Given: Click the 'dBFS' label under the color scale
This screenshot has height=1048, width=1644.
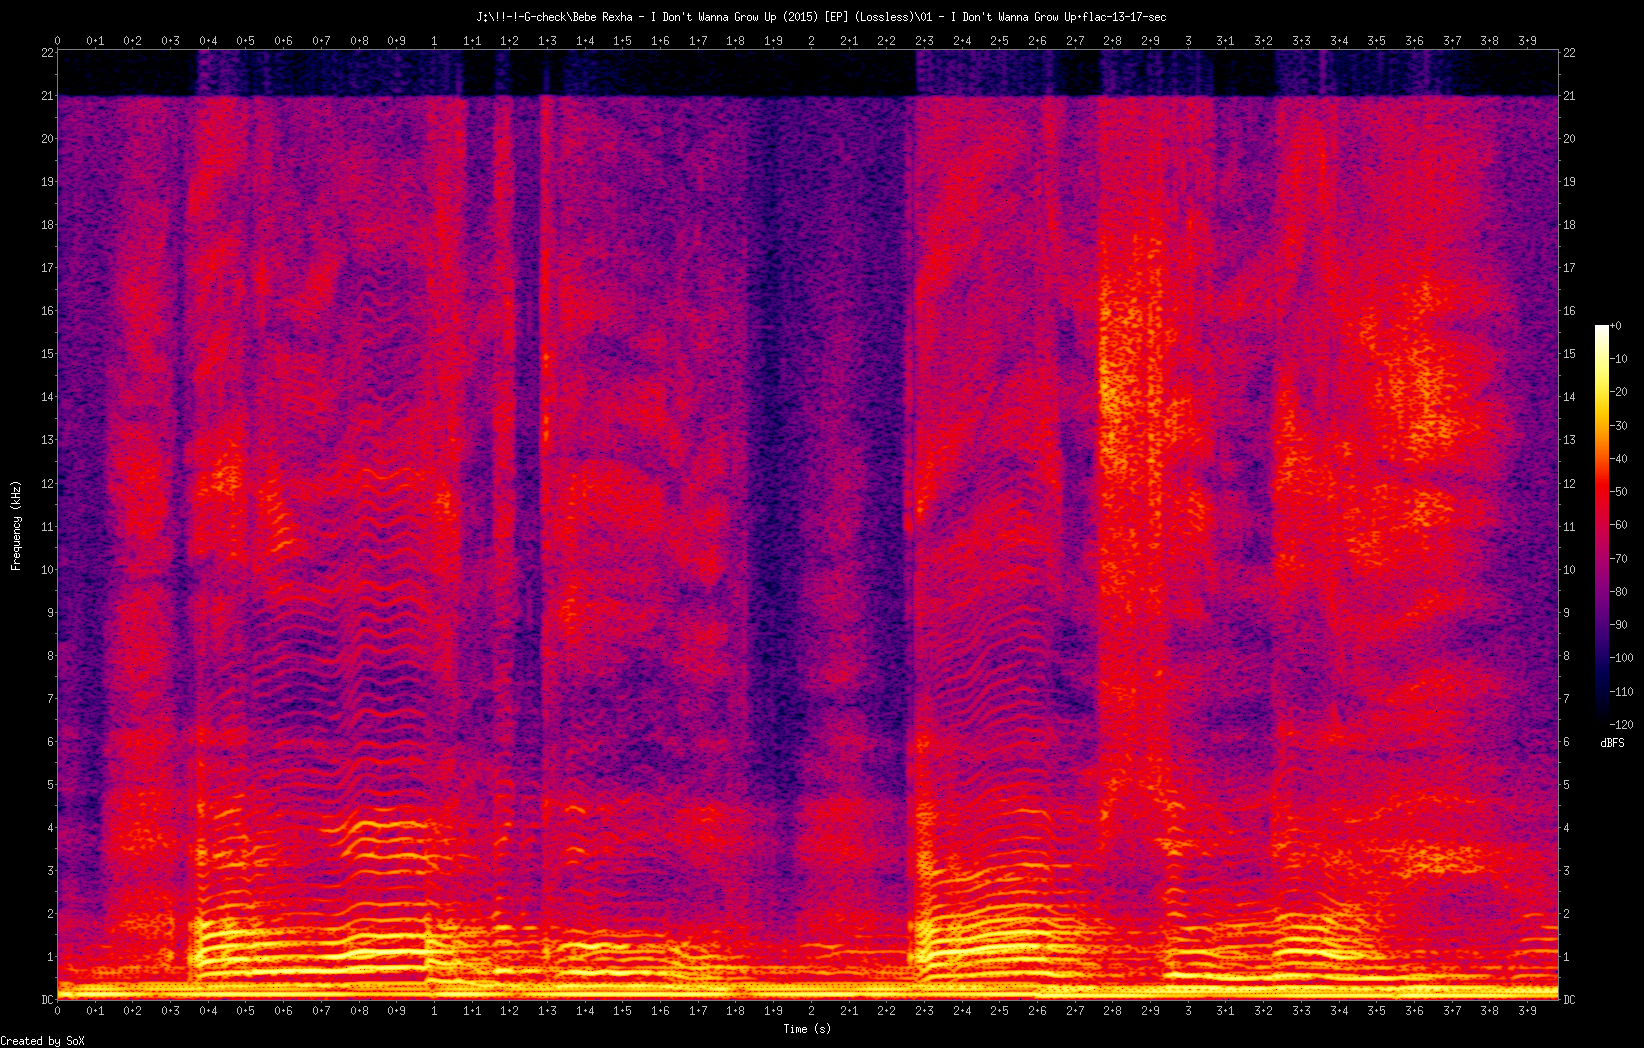Looking at the screenshot, I should coord(1612,743).
